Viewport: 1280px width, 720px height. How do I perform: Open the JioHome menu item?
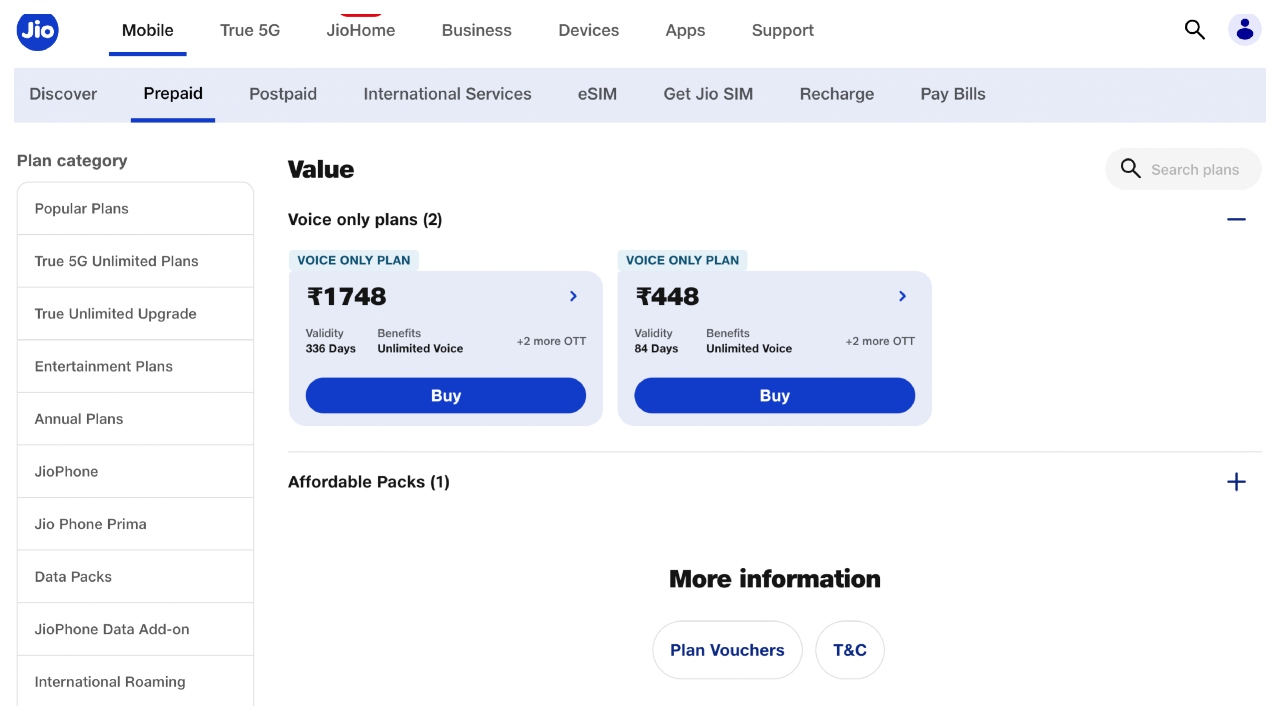[x=361, y=30]
